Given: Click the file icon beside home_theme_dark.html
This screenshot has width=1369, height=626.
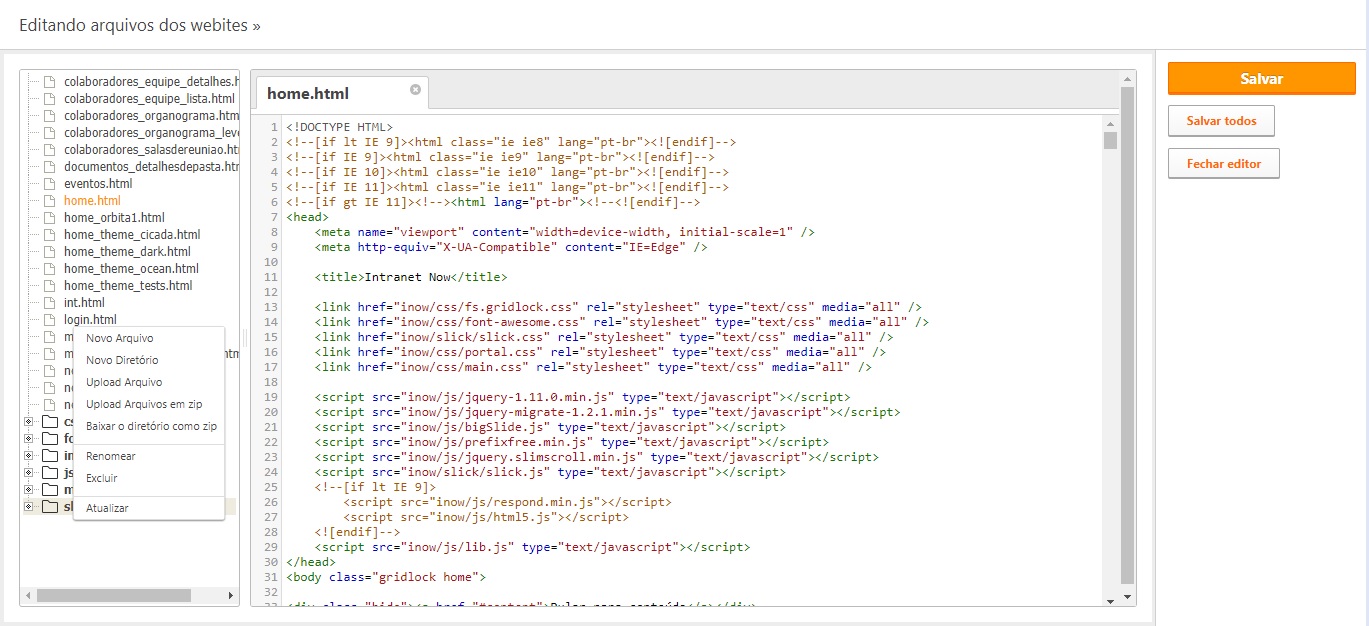Looking at the screenshot, I should coord(50,252).
